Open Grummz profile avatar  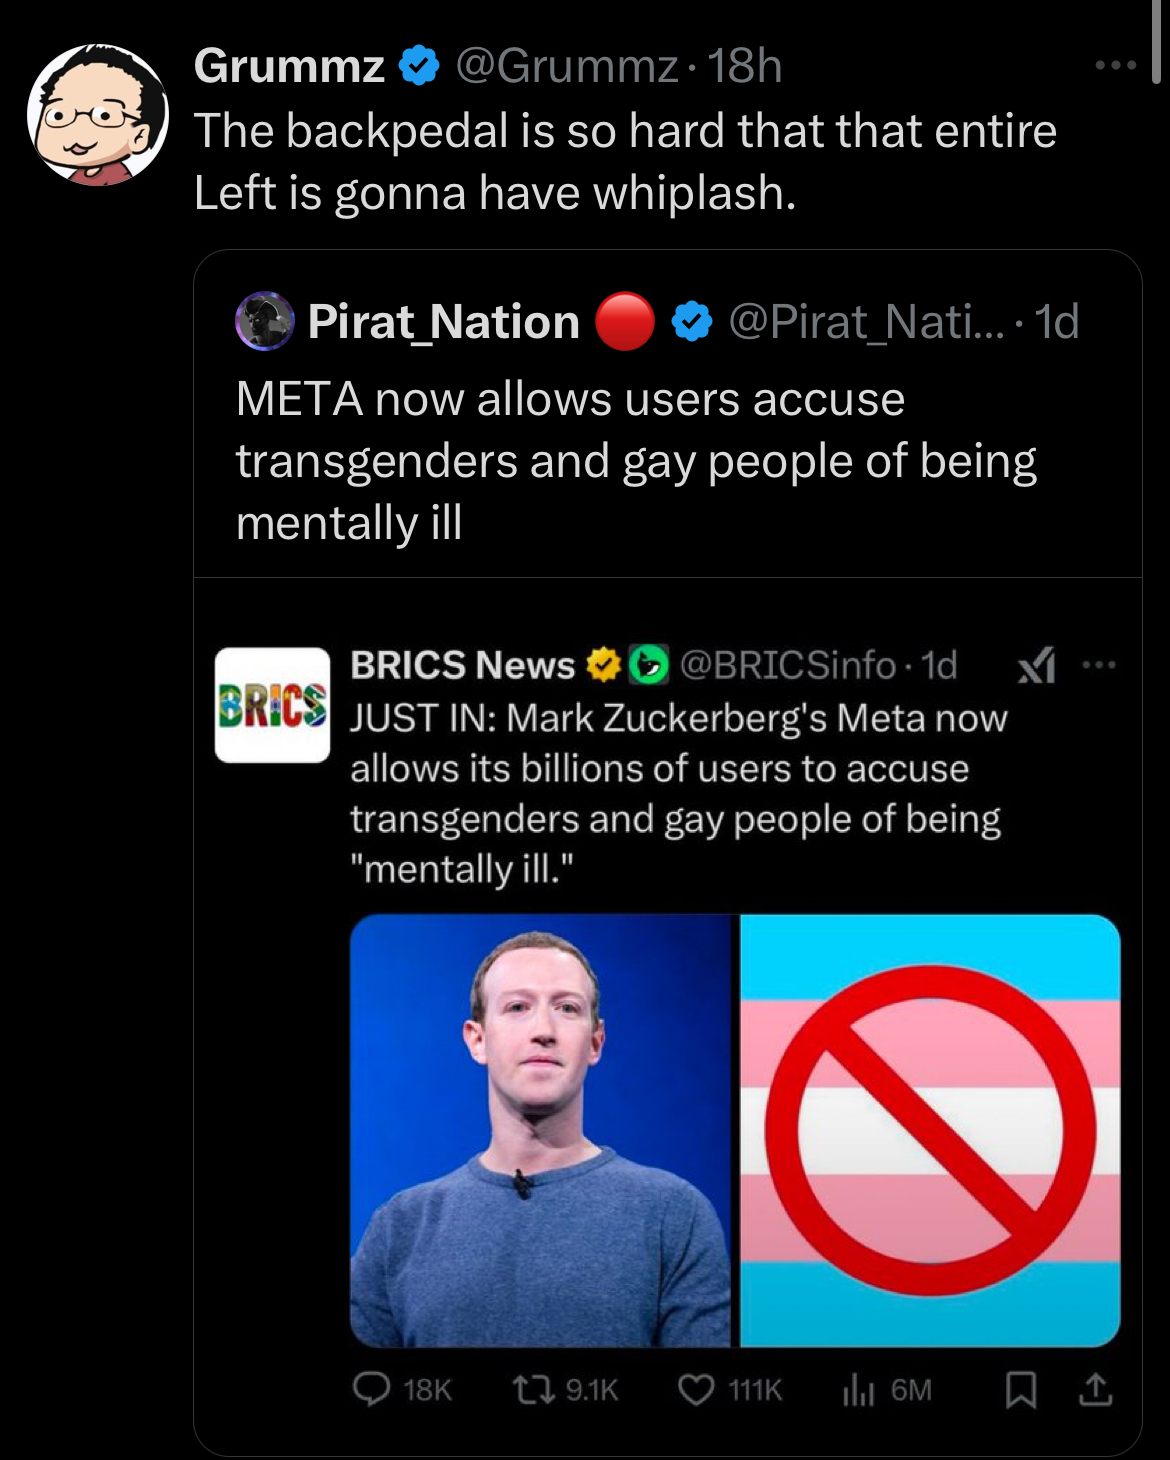(x=98, y=115)
